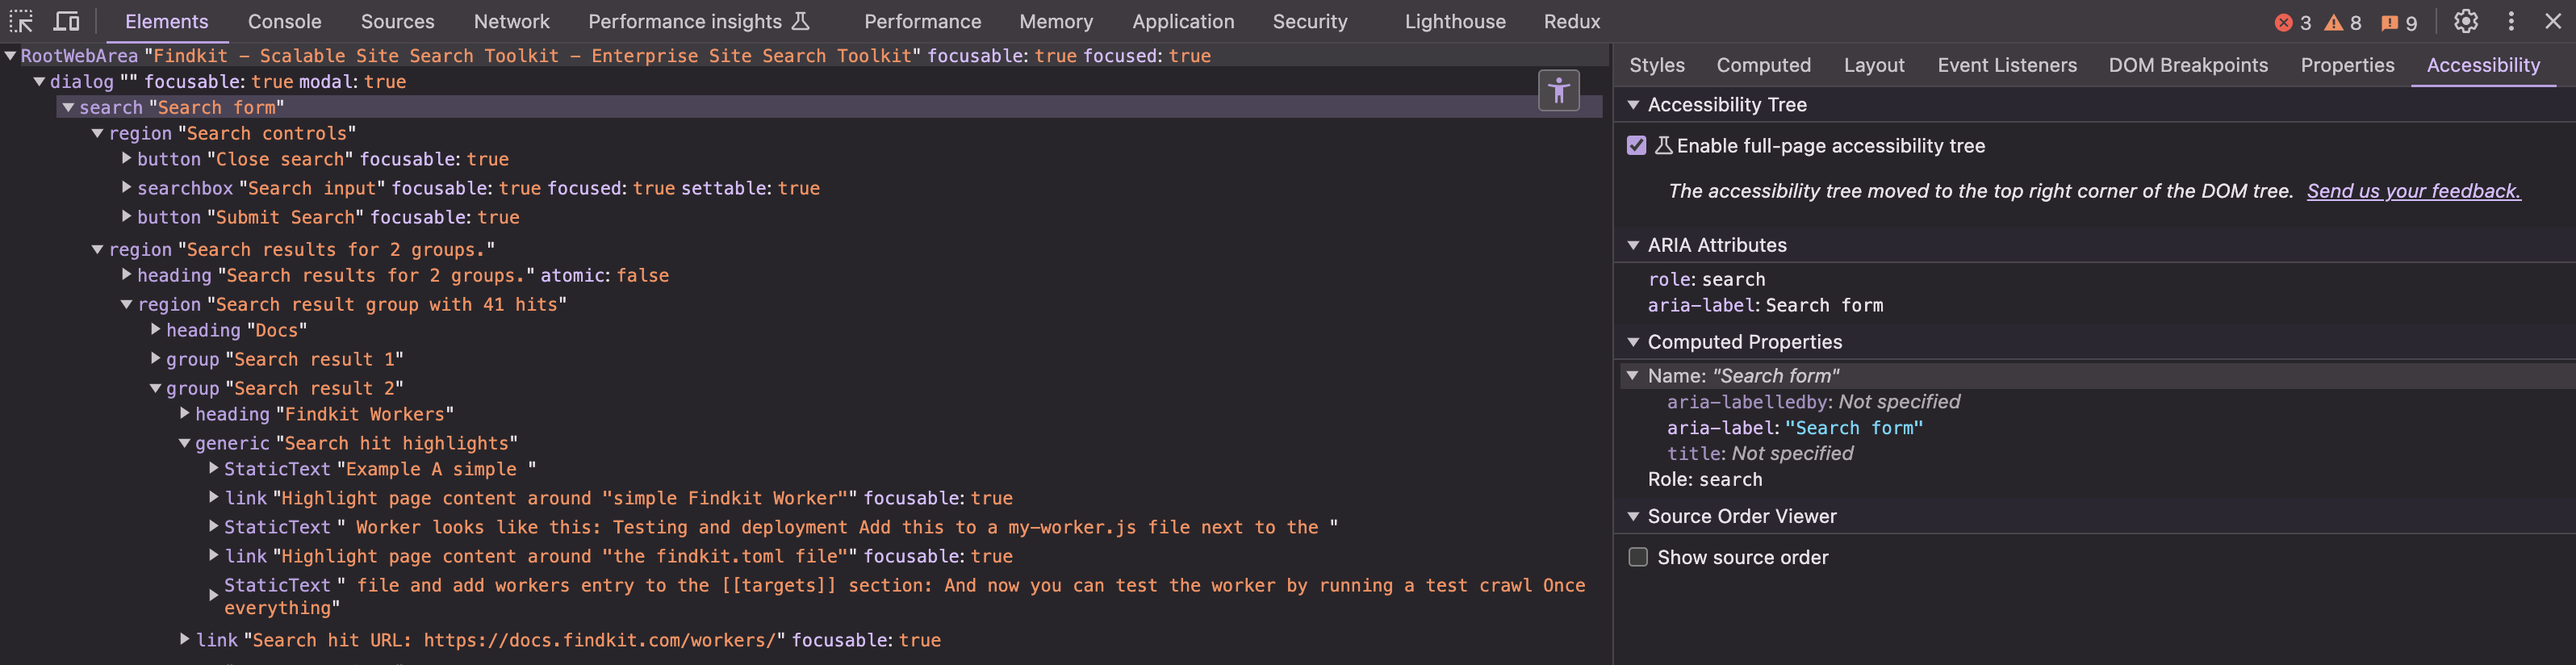This screenshot has height=665, width=2576.
Task: Select link node about "the findkit.toml file"
Action: pyautogui.click(x=618, y=556)
